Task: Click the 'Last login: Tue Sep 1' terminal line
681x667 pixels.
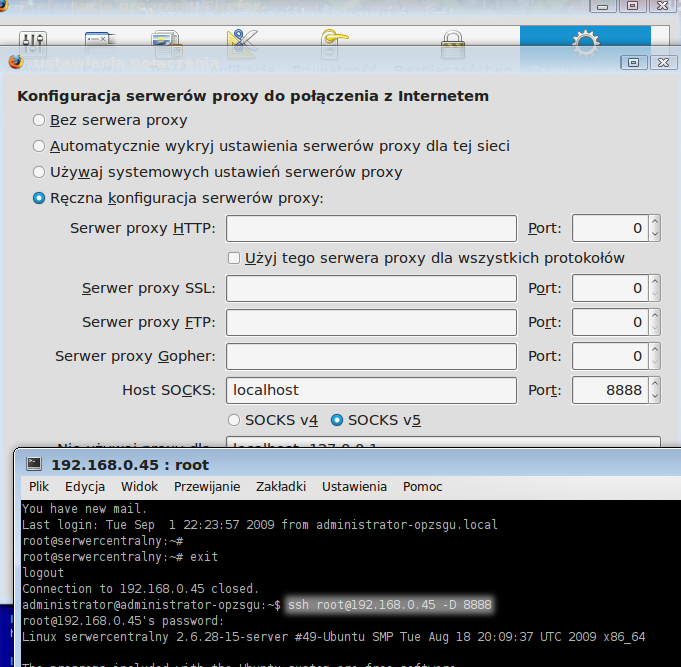Action: pyautogui.click(x=260, y=525)
